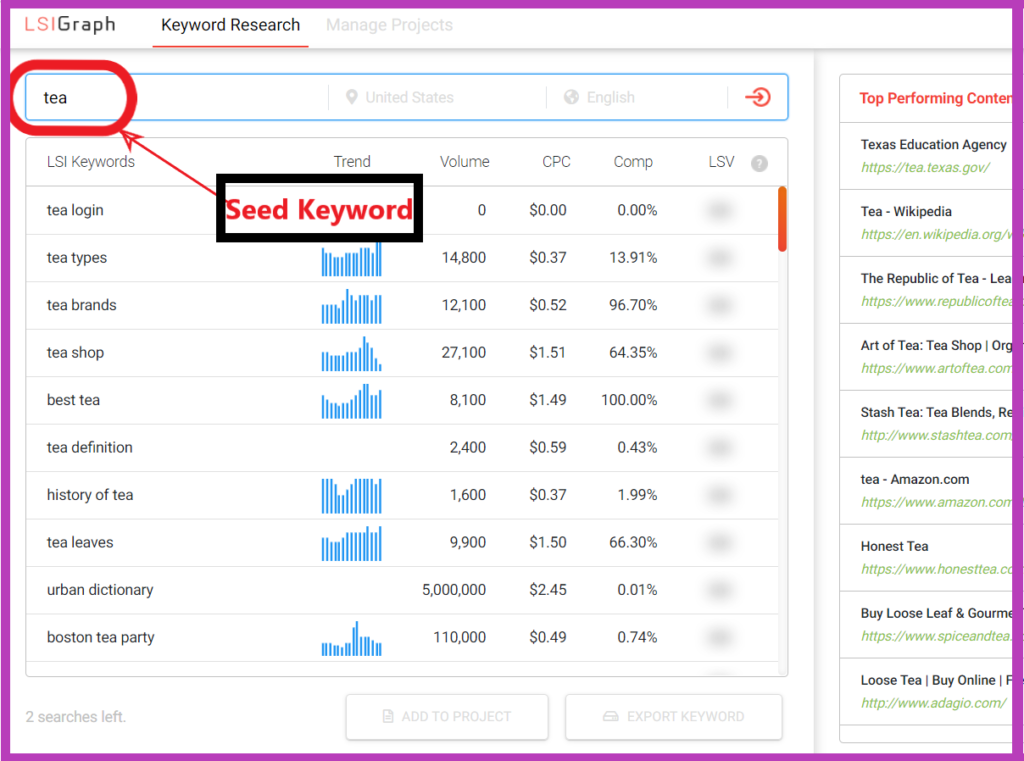Click the location pin icon beside United States

coord(351,97)
